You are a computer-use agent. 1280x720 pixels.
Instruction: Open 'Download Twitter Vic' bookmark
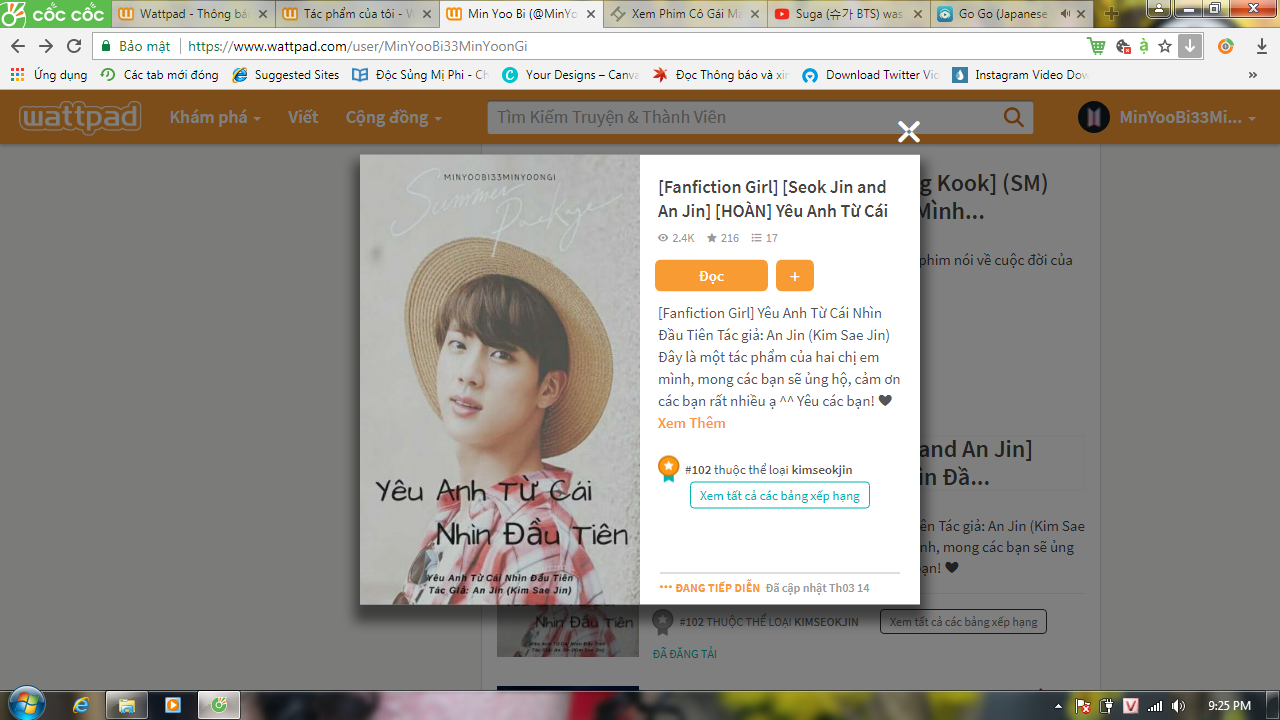tap(870, 75)
